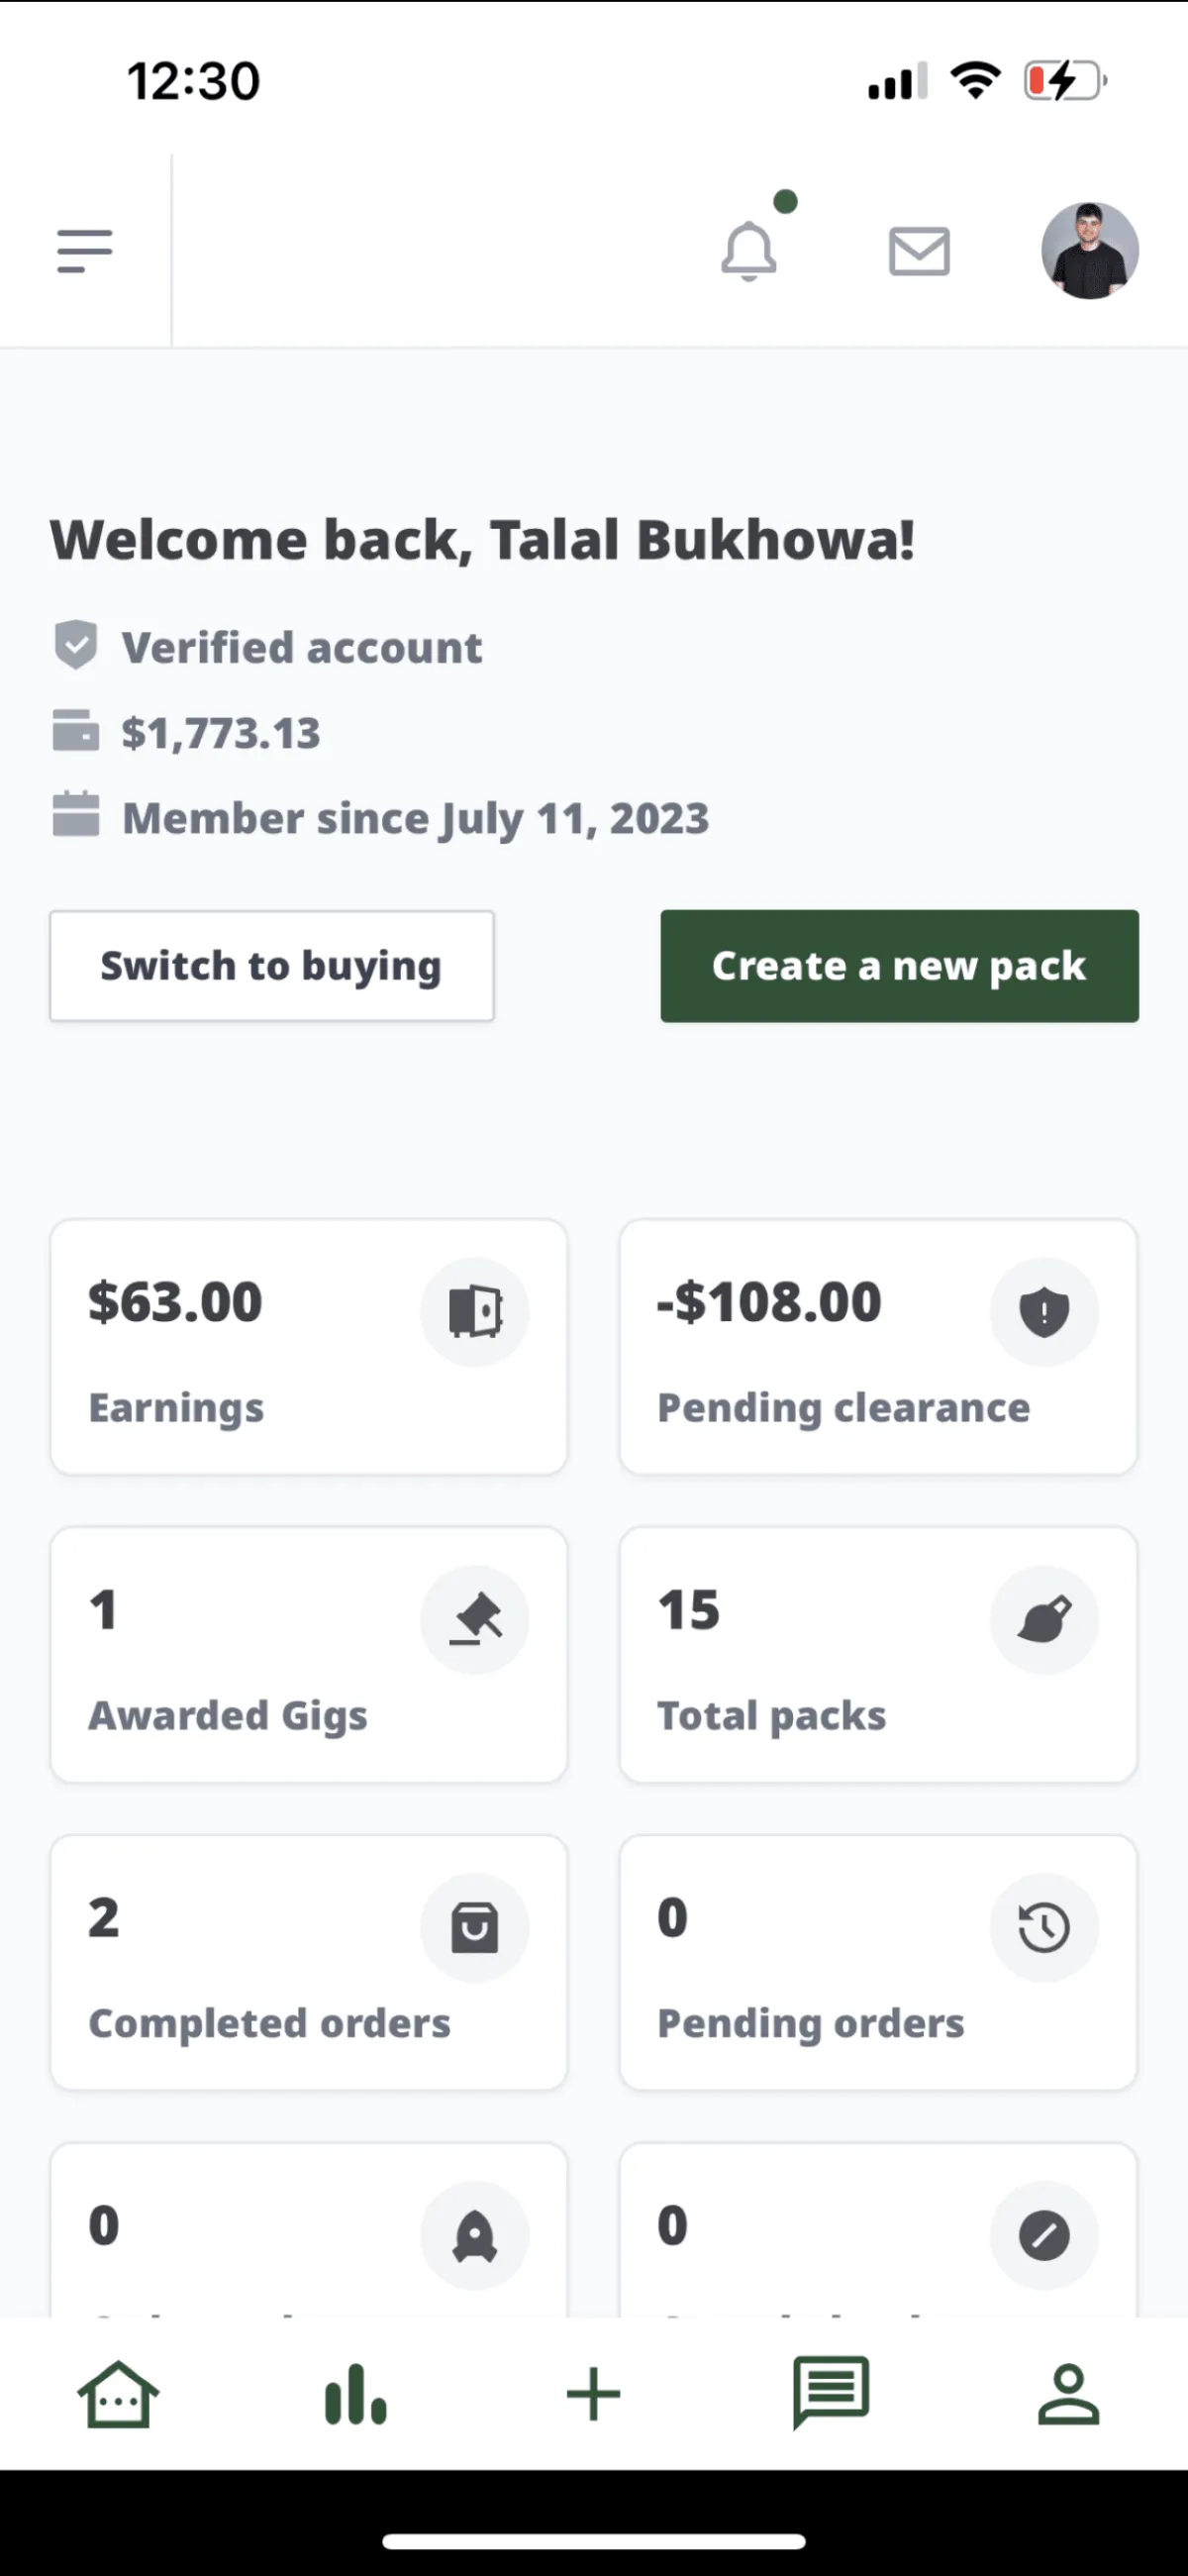Tap the Verified account shield label

point(268,647)
